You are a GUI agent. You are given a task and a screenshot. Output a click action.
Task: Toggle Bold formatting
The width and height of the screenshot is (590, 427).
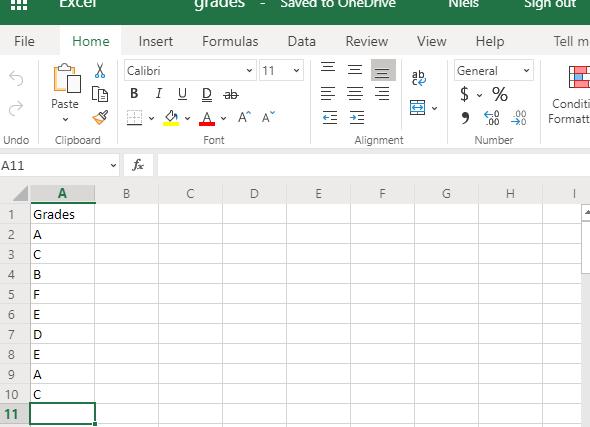[134, 93]
